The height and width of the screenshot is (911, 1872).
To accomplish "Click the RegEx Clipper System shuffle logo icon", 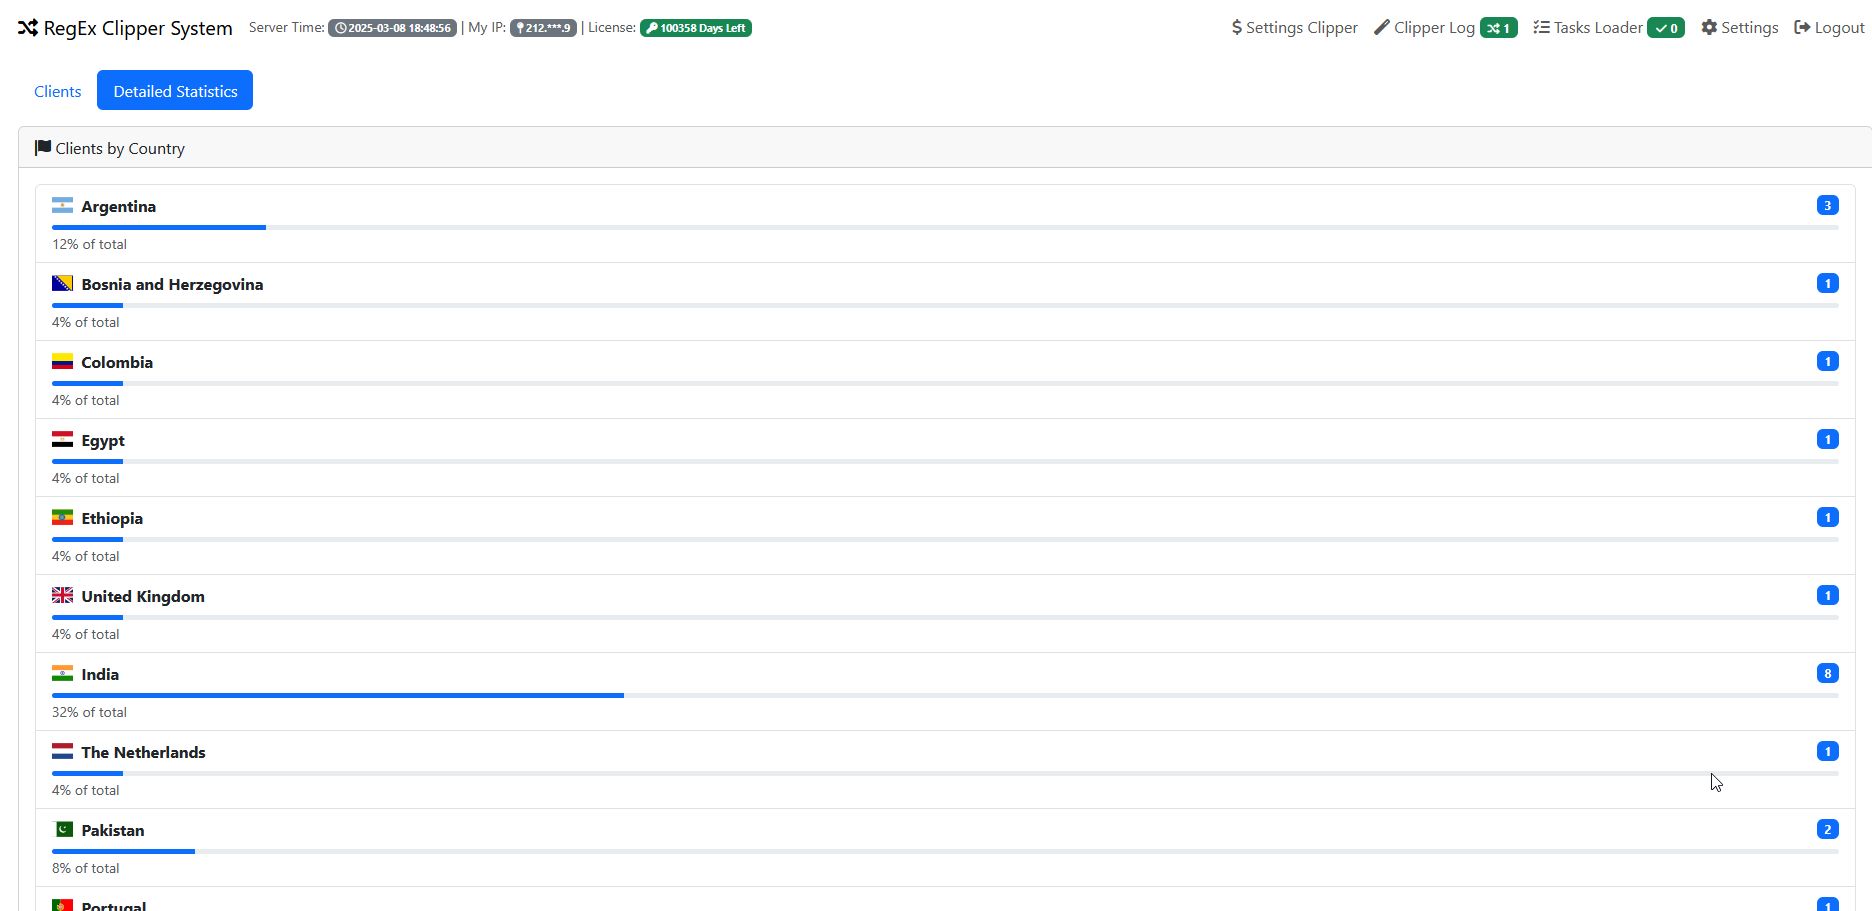I will pyautogui.click(x=28, y=28).
